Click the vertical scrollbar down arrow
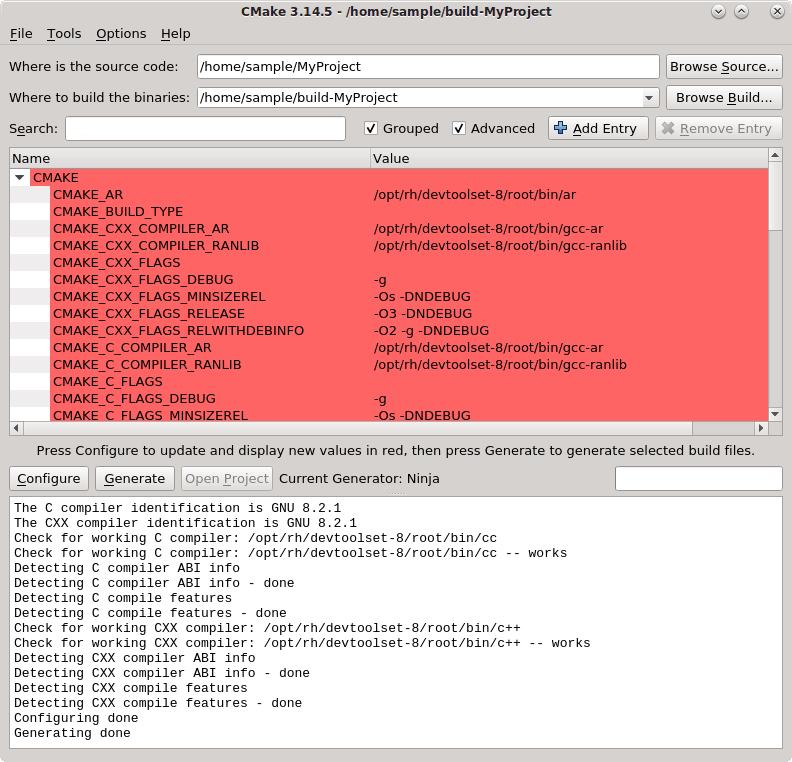792x762 pixels. [775, 415]
